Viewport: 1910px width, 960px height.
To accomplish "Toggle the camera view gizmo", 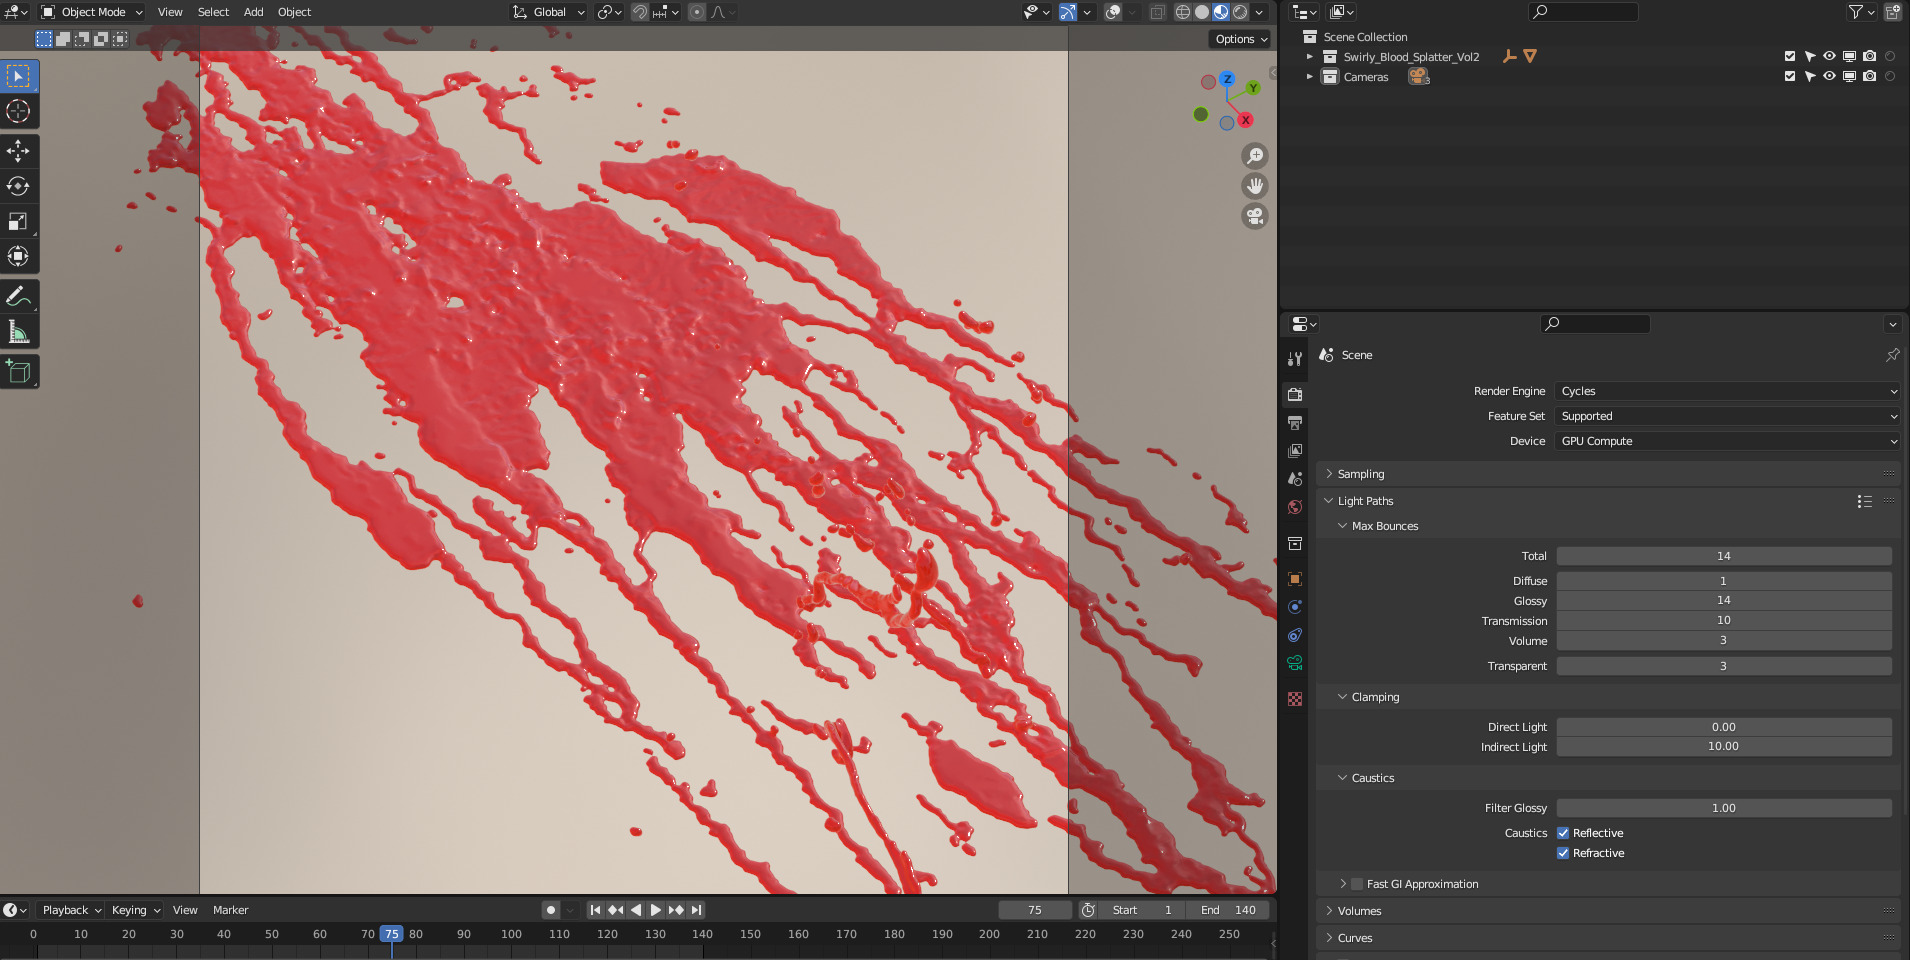I will 1255,216.
